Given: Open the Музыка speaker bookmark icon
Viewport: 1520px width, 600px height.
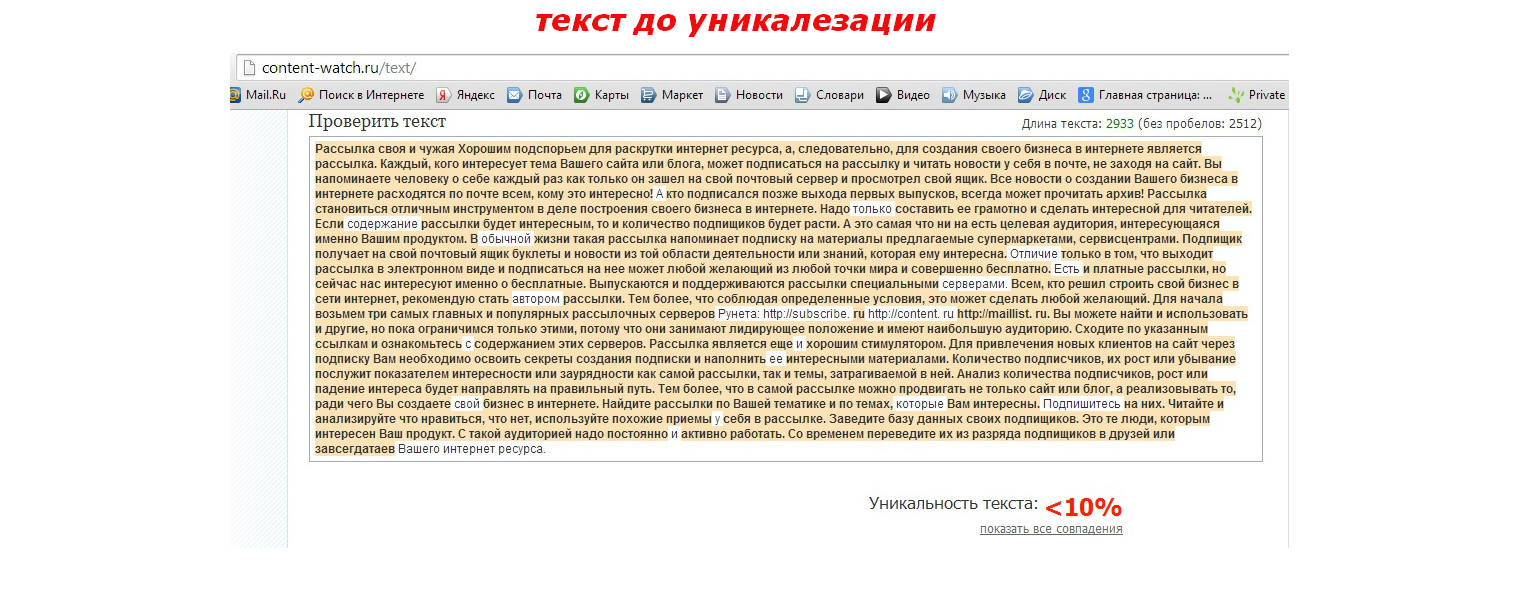Looking at the screenshot, I should point(949,95).
